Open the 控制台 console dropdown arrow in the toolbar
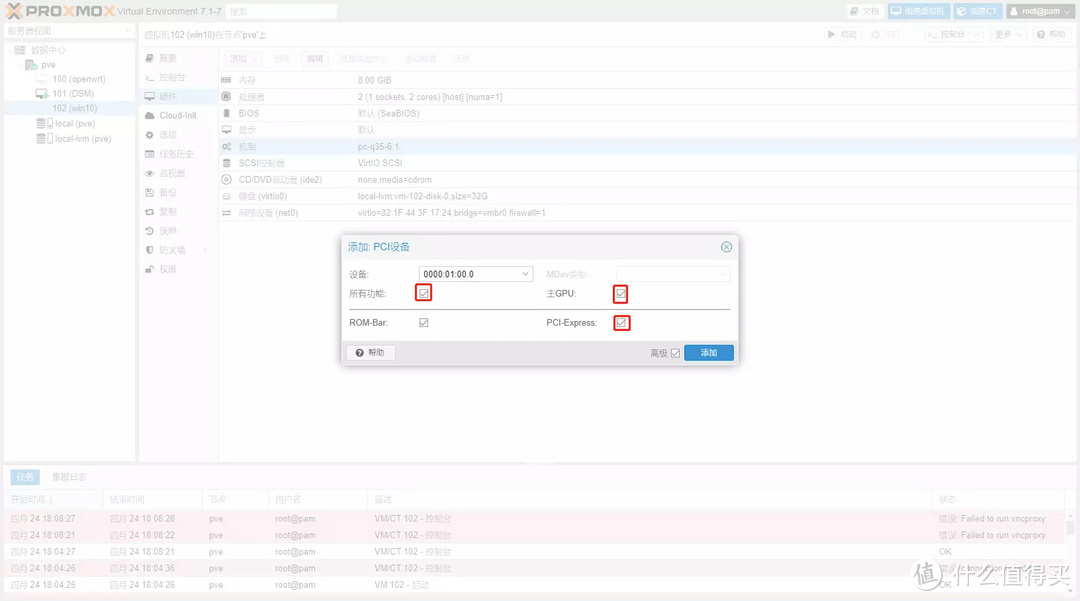Viewport: 1080px width, 601px height. point(975,34)
